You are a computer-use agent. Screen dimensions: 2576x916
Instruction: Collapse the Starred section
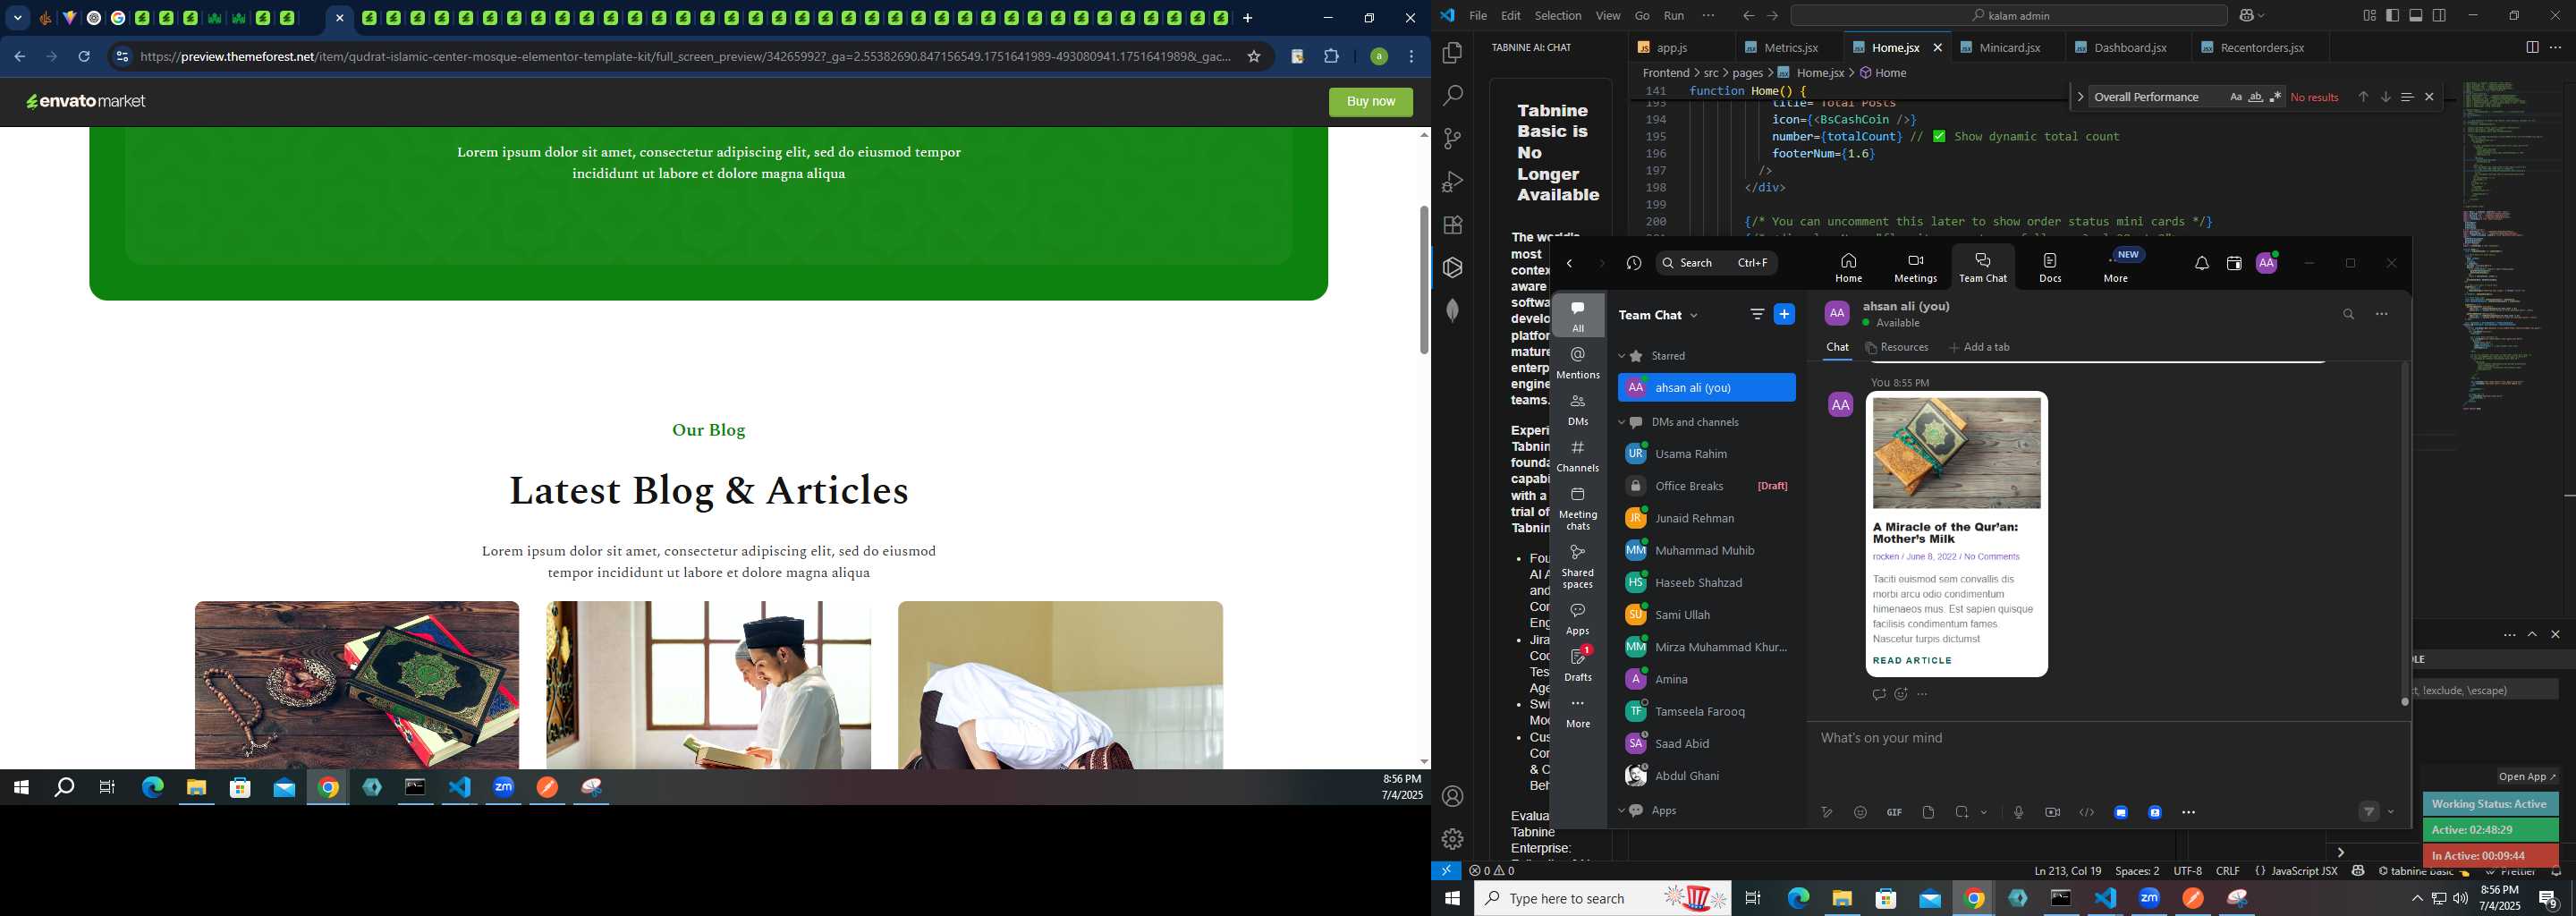pyautogui.click(x=1622, y=356)
